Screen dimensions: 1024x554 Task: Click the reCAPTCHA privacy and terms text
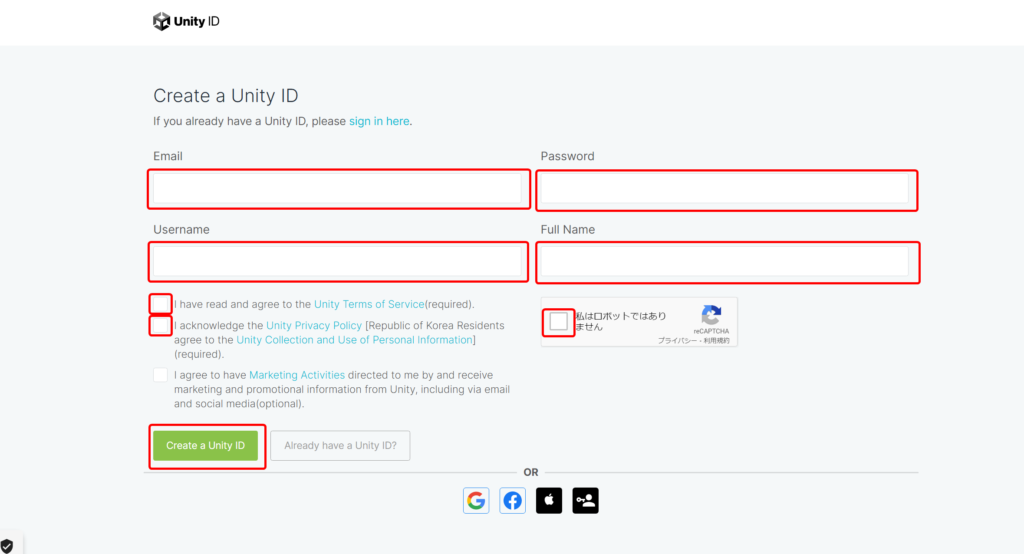coord(694,340)
